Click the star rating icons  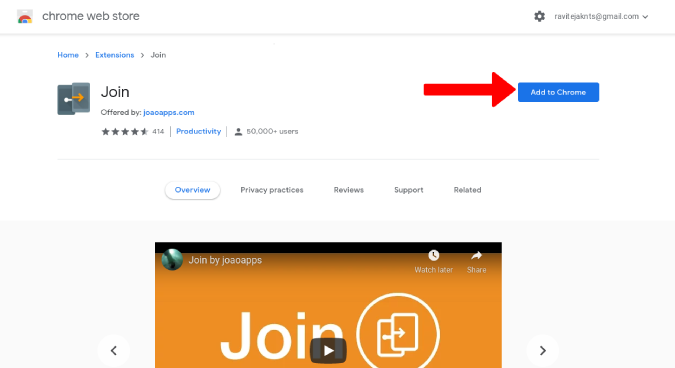[x=125, y=131]
